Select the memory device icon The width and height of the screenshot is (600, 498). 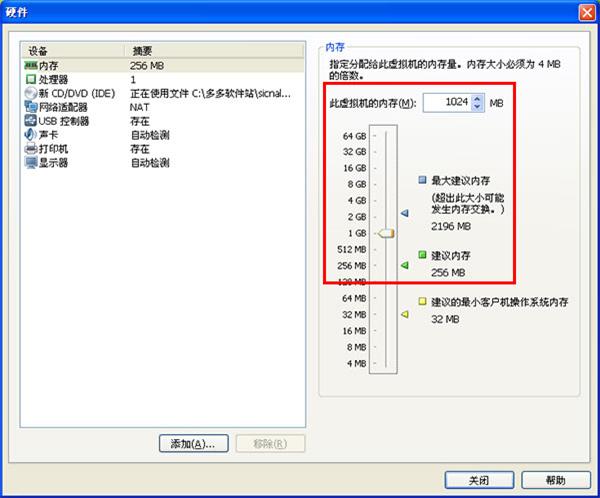pos(31,65)
